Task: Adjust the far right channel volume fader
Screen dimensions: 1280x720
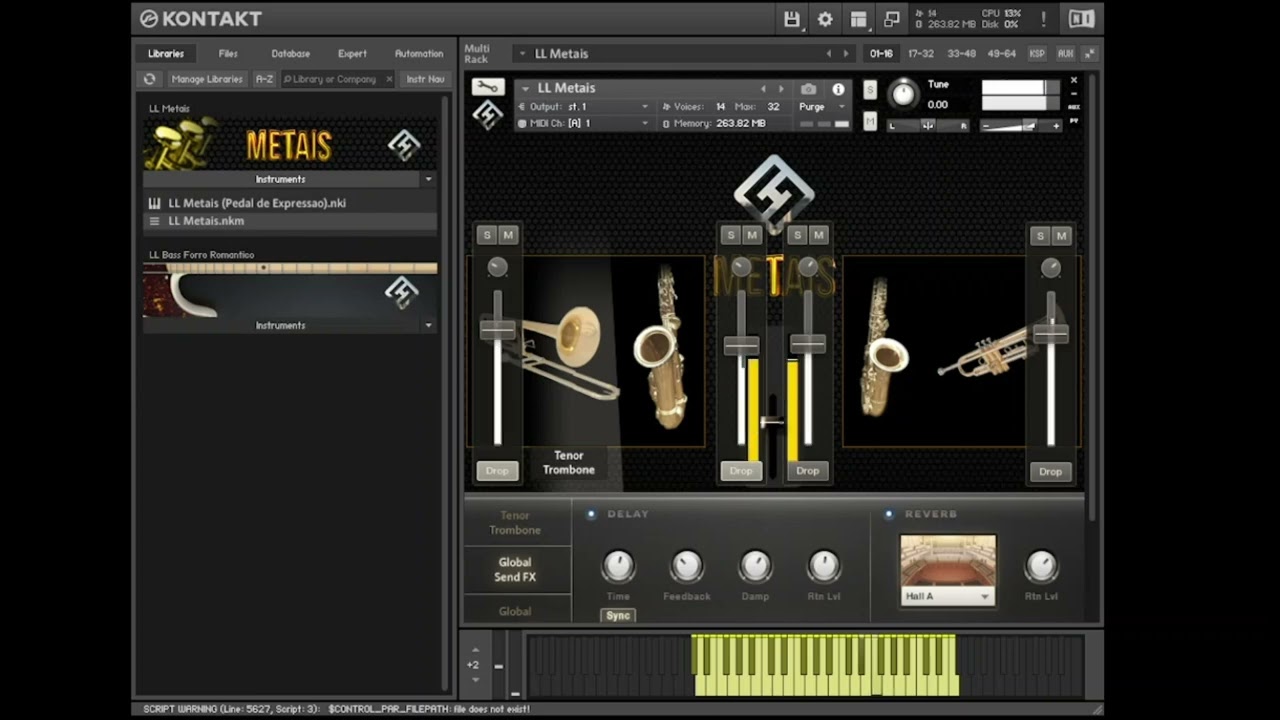Action: click(x=1051, y=333)
